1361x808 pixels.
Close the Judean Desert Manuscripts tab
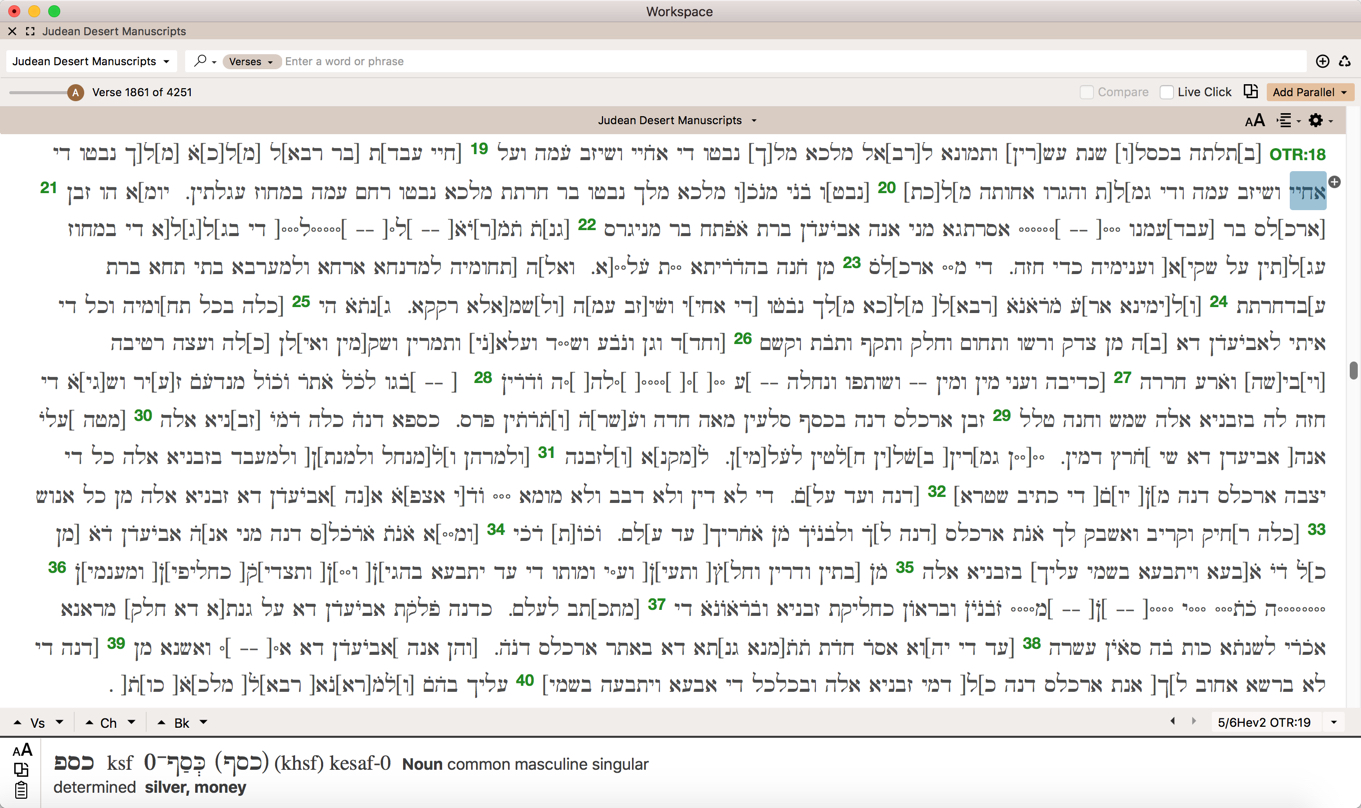click(x=12, y=32)
